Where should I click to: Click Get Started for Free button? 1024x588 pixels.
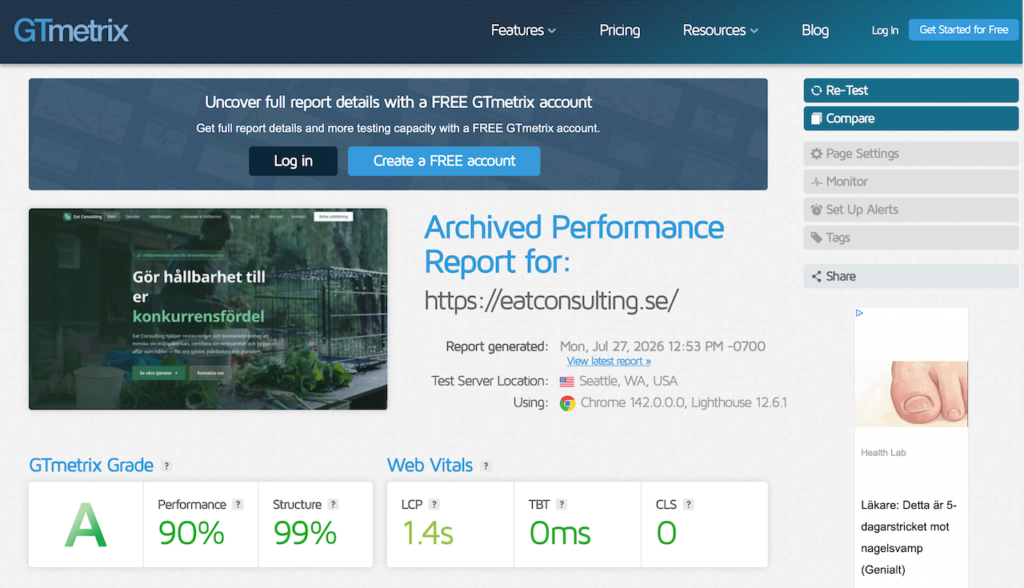click(963, 29)
